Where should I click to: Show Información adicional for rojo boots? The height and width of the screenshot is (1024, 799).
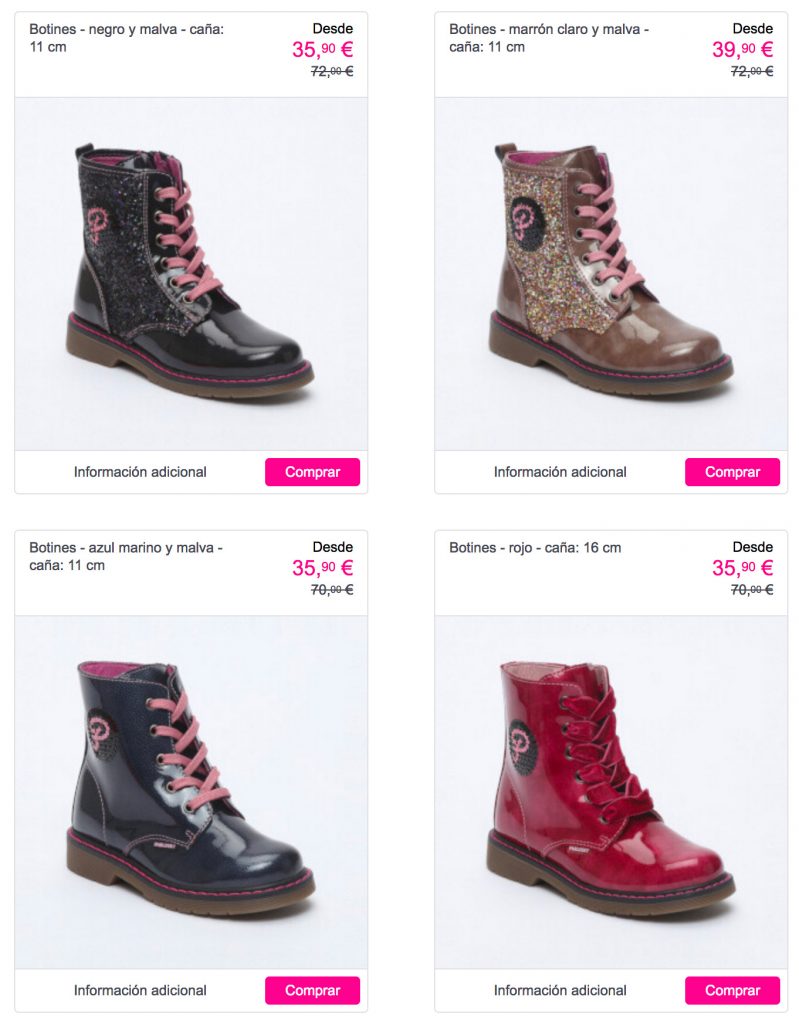click(560, 990)
